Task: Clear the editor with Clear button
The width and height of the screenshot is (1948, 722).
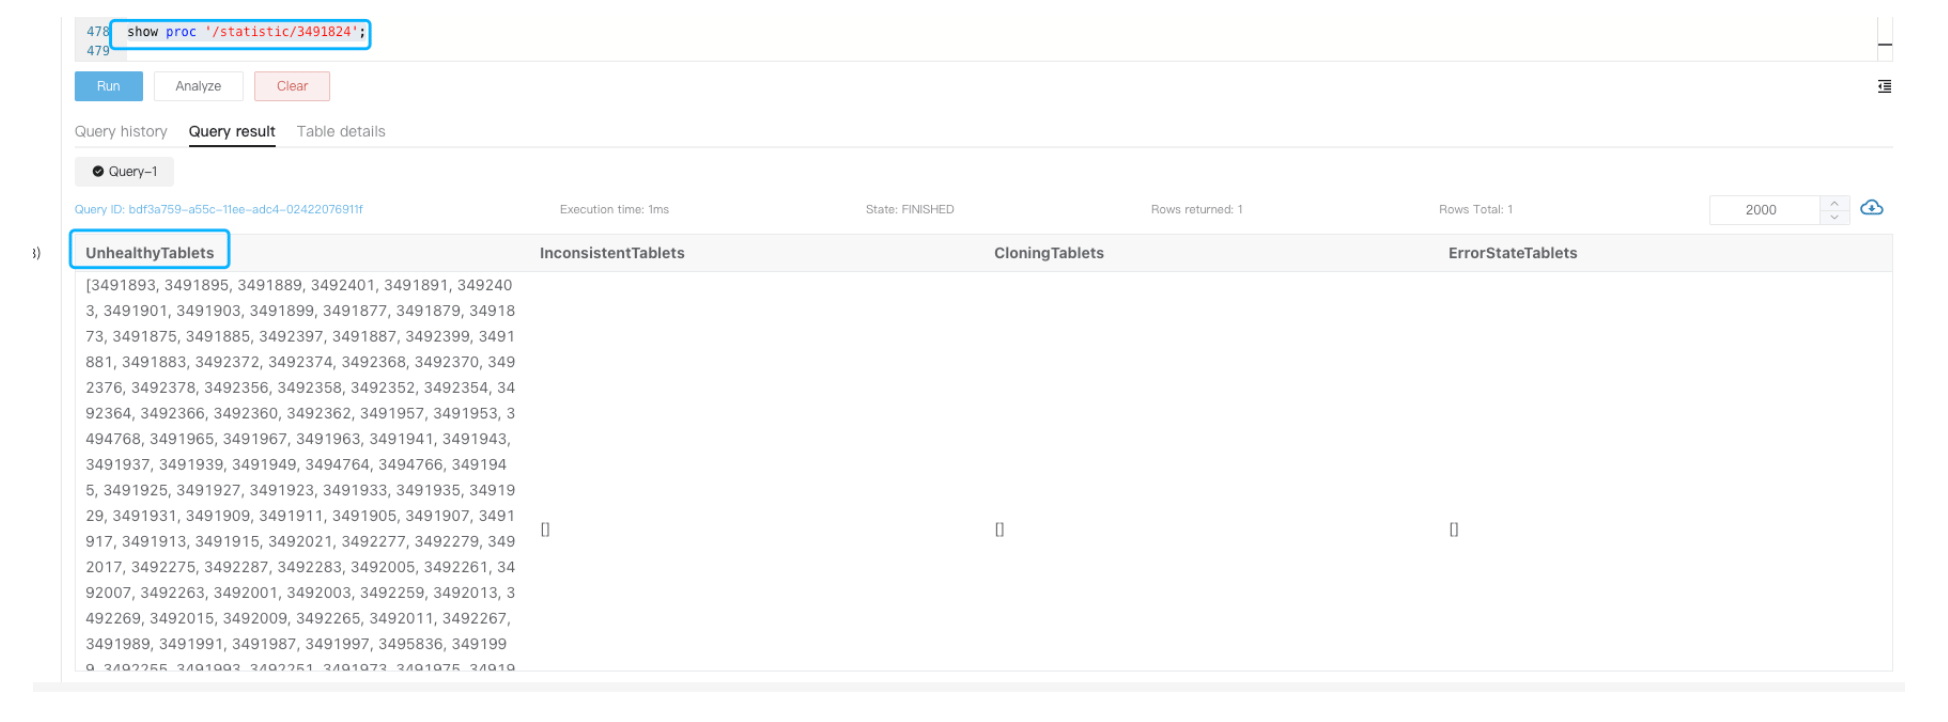Action: point(292,86)
